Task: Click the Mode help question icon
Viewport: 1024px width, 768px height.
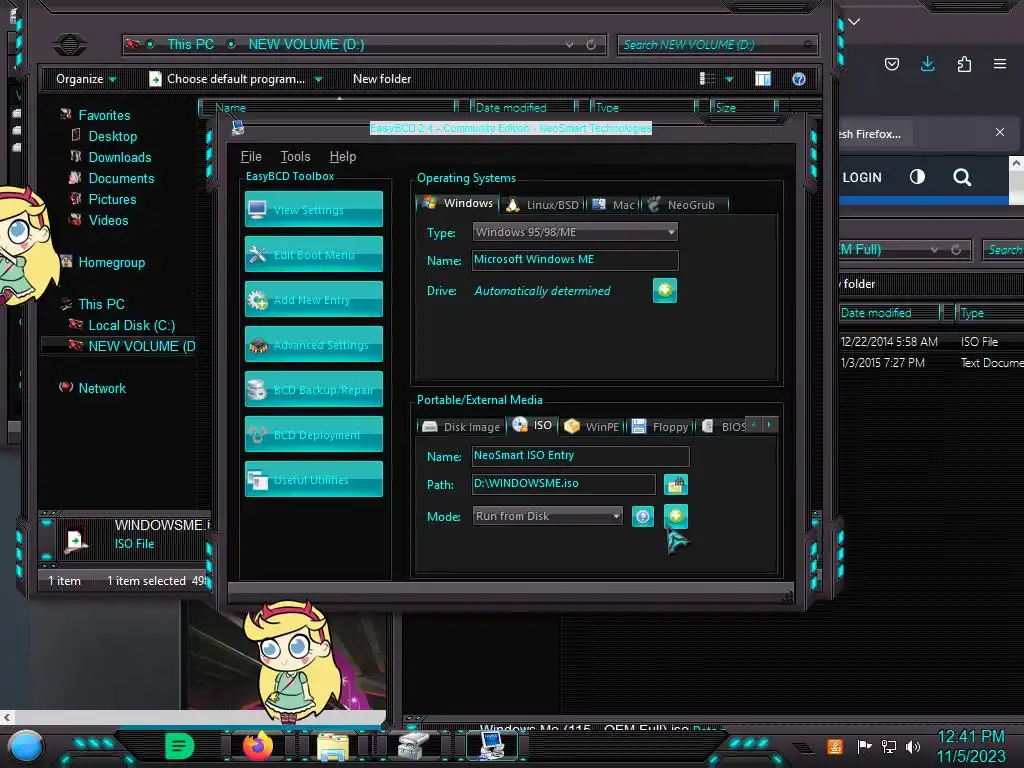Action: (643, 517)
